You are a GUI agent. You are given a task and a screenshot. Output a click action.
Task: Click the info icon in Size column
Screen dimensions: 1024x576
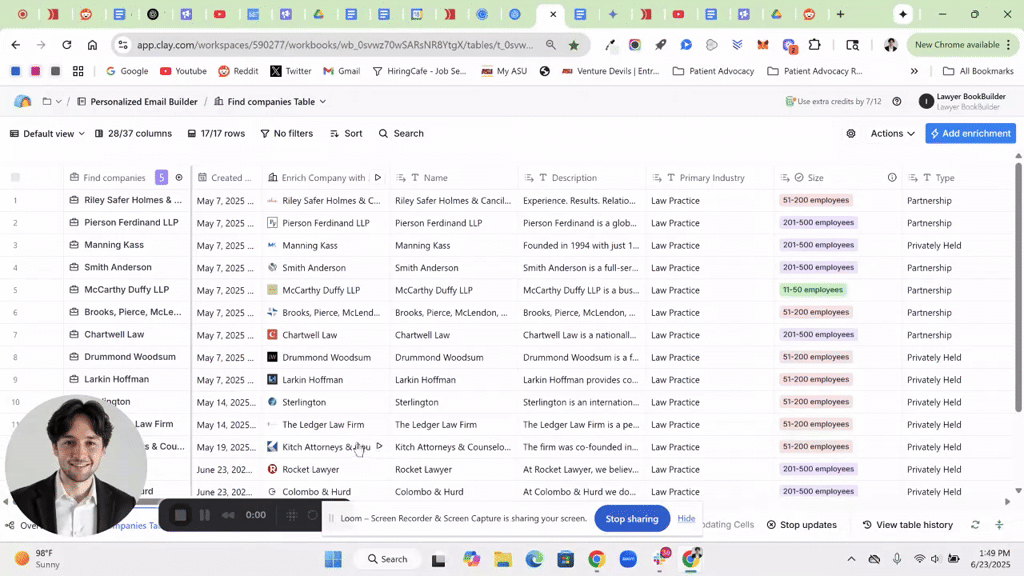tap(892, 178)
